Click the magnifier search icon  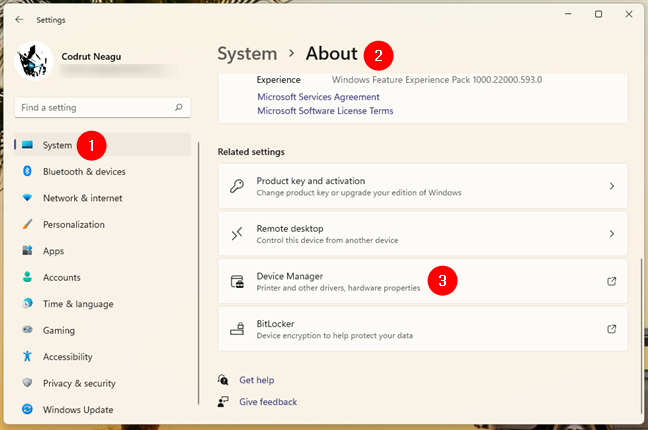[179, 108]
